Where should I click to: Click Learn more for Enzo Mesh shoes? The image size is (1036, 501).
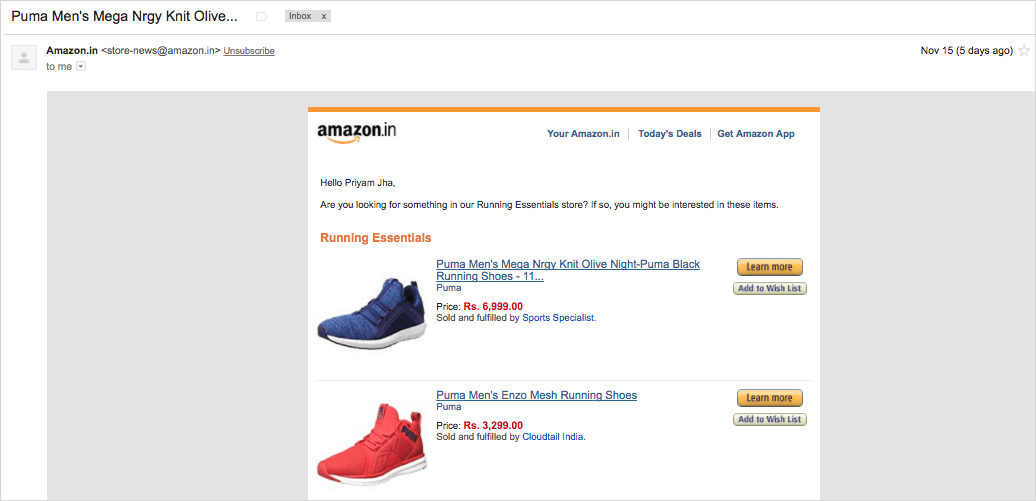(769, 398)
